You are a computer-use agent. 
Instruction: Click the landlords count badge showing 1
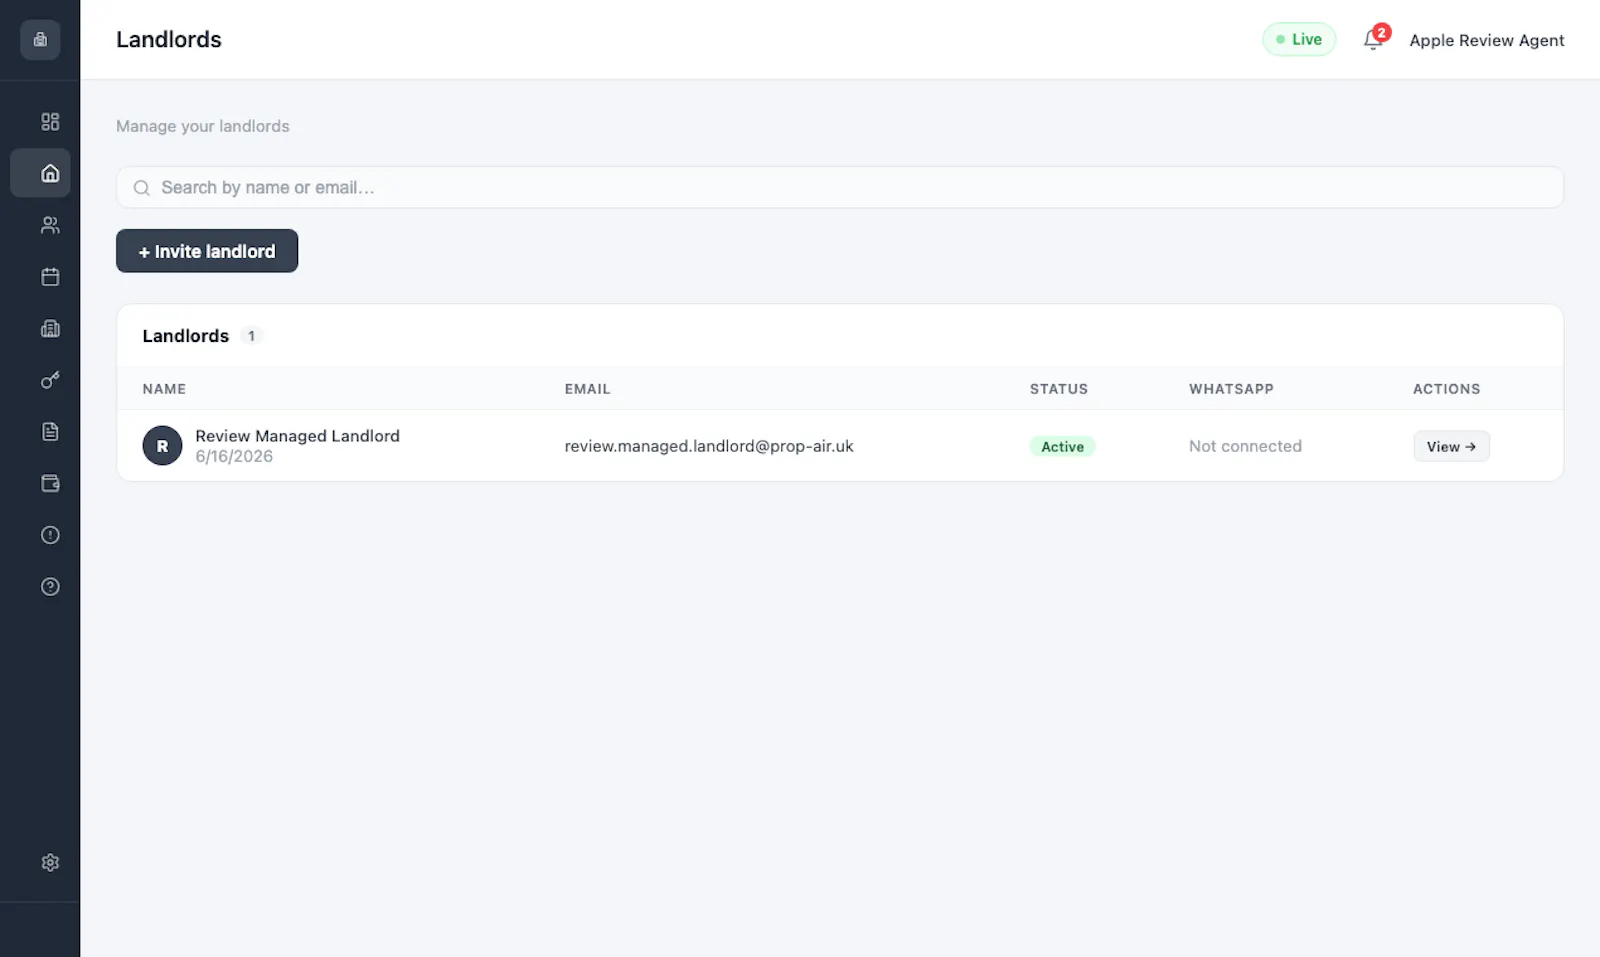click(x=251, y=336)
